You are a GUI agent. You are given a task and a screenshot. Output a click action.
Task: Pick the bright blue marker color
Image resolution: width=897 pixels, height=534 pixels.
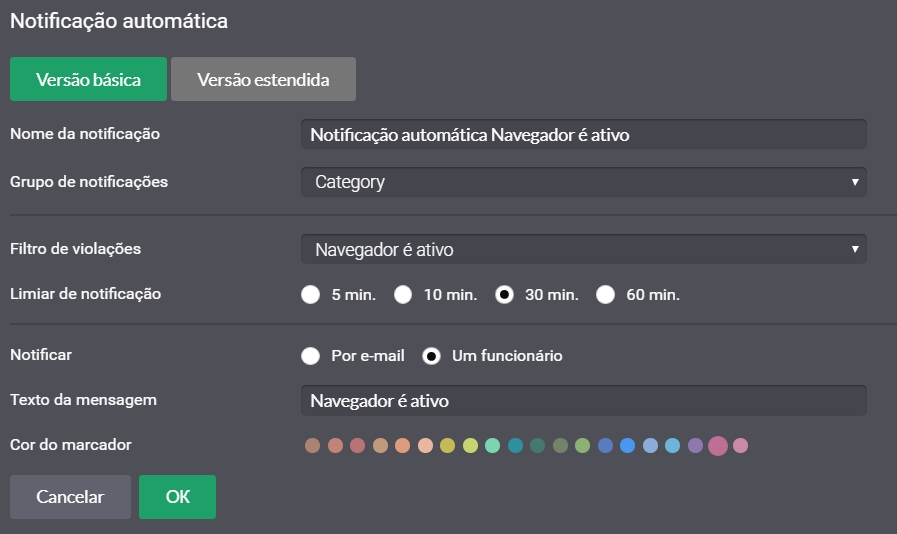[x=628, y=445]
